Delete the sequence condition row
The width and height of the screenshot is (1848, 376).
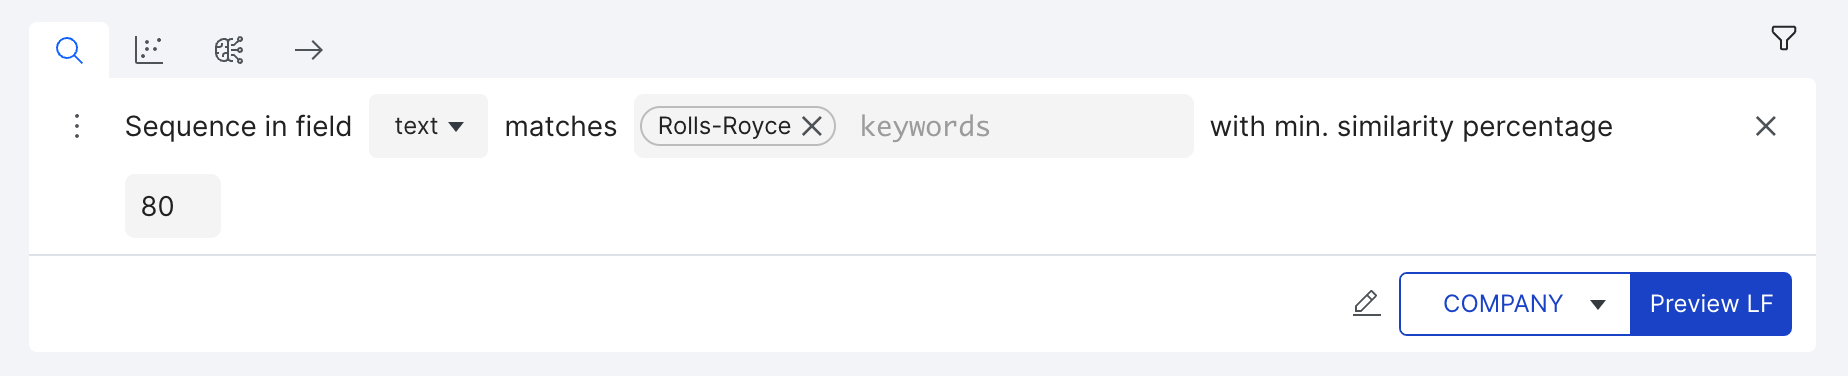pos(1766,126)
